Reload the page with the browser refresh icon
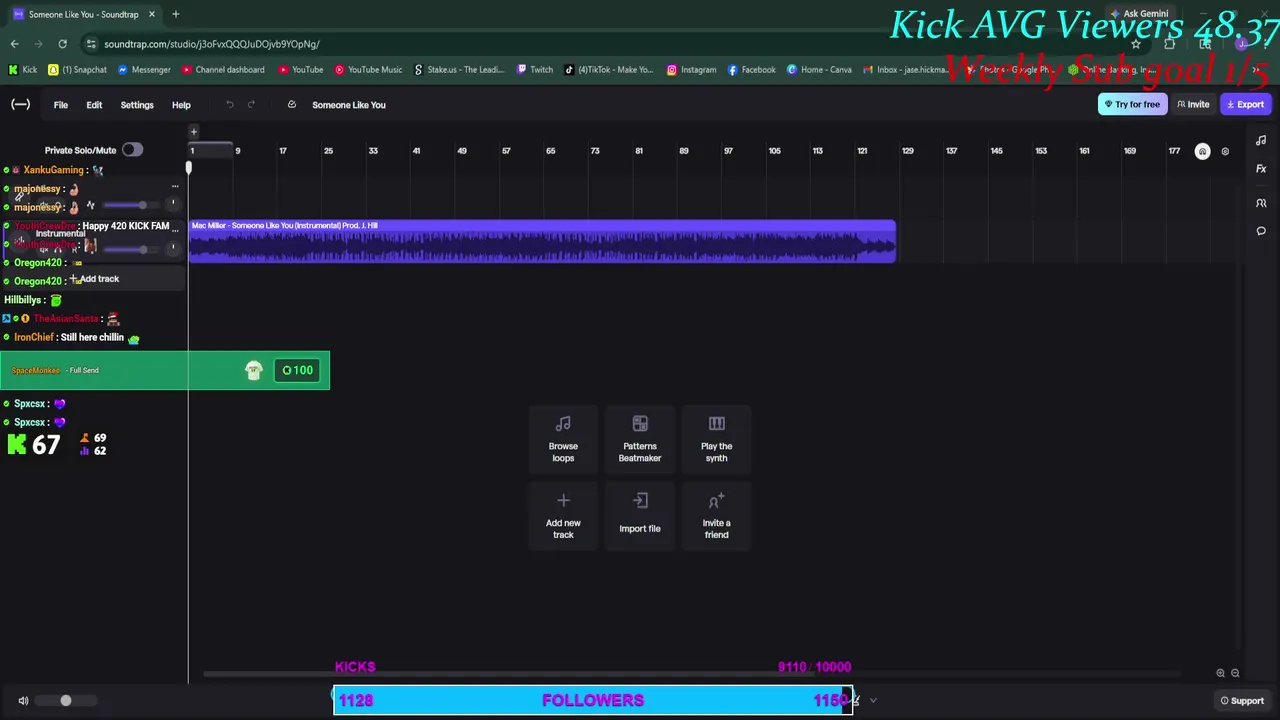The width and height of the screenshot is (1280, 720). click(x=62, y=44)
